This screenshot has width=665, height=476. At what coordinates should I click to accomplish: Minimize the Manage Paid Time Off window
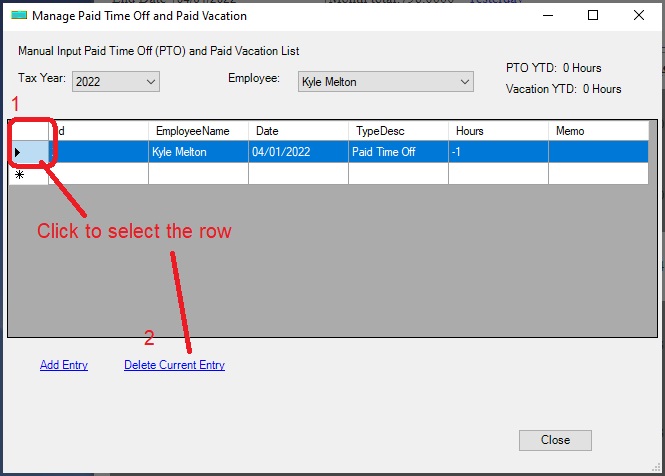[x=547, y=16]
